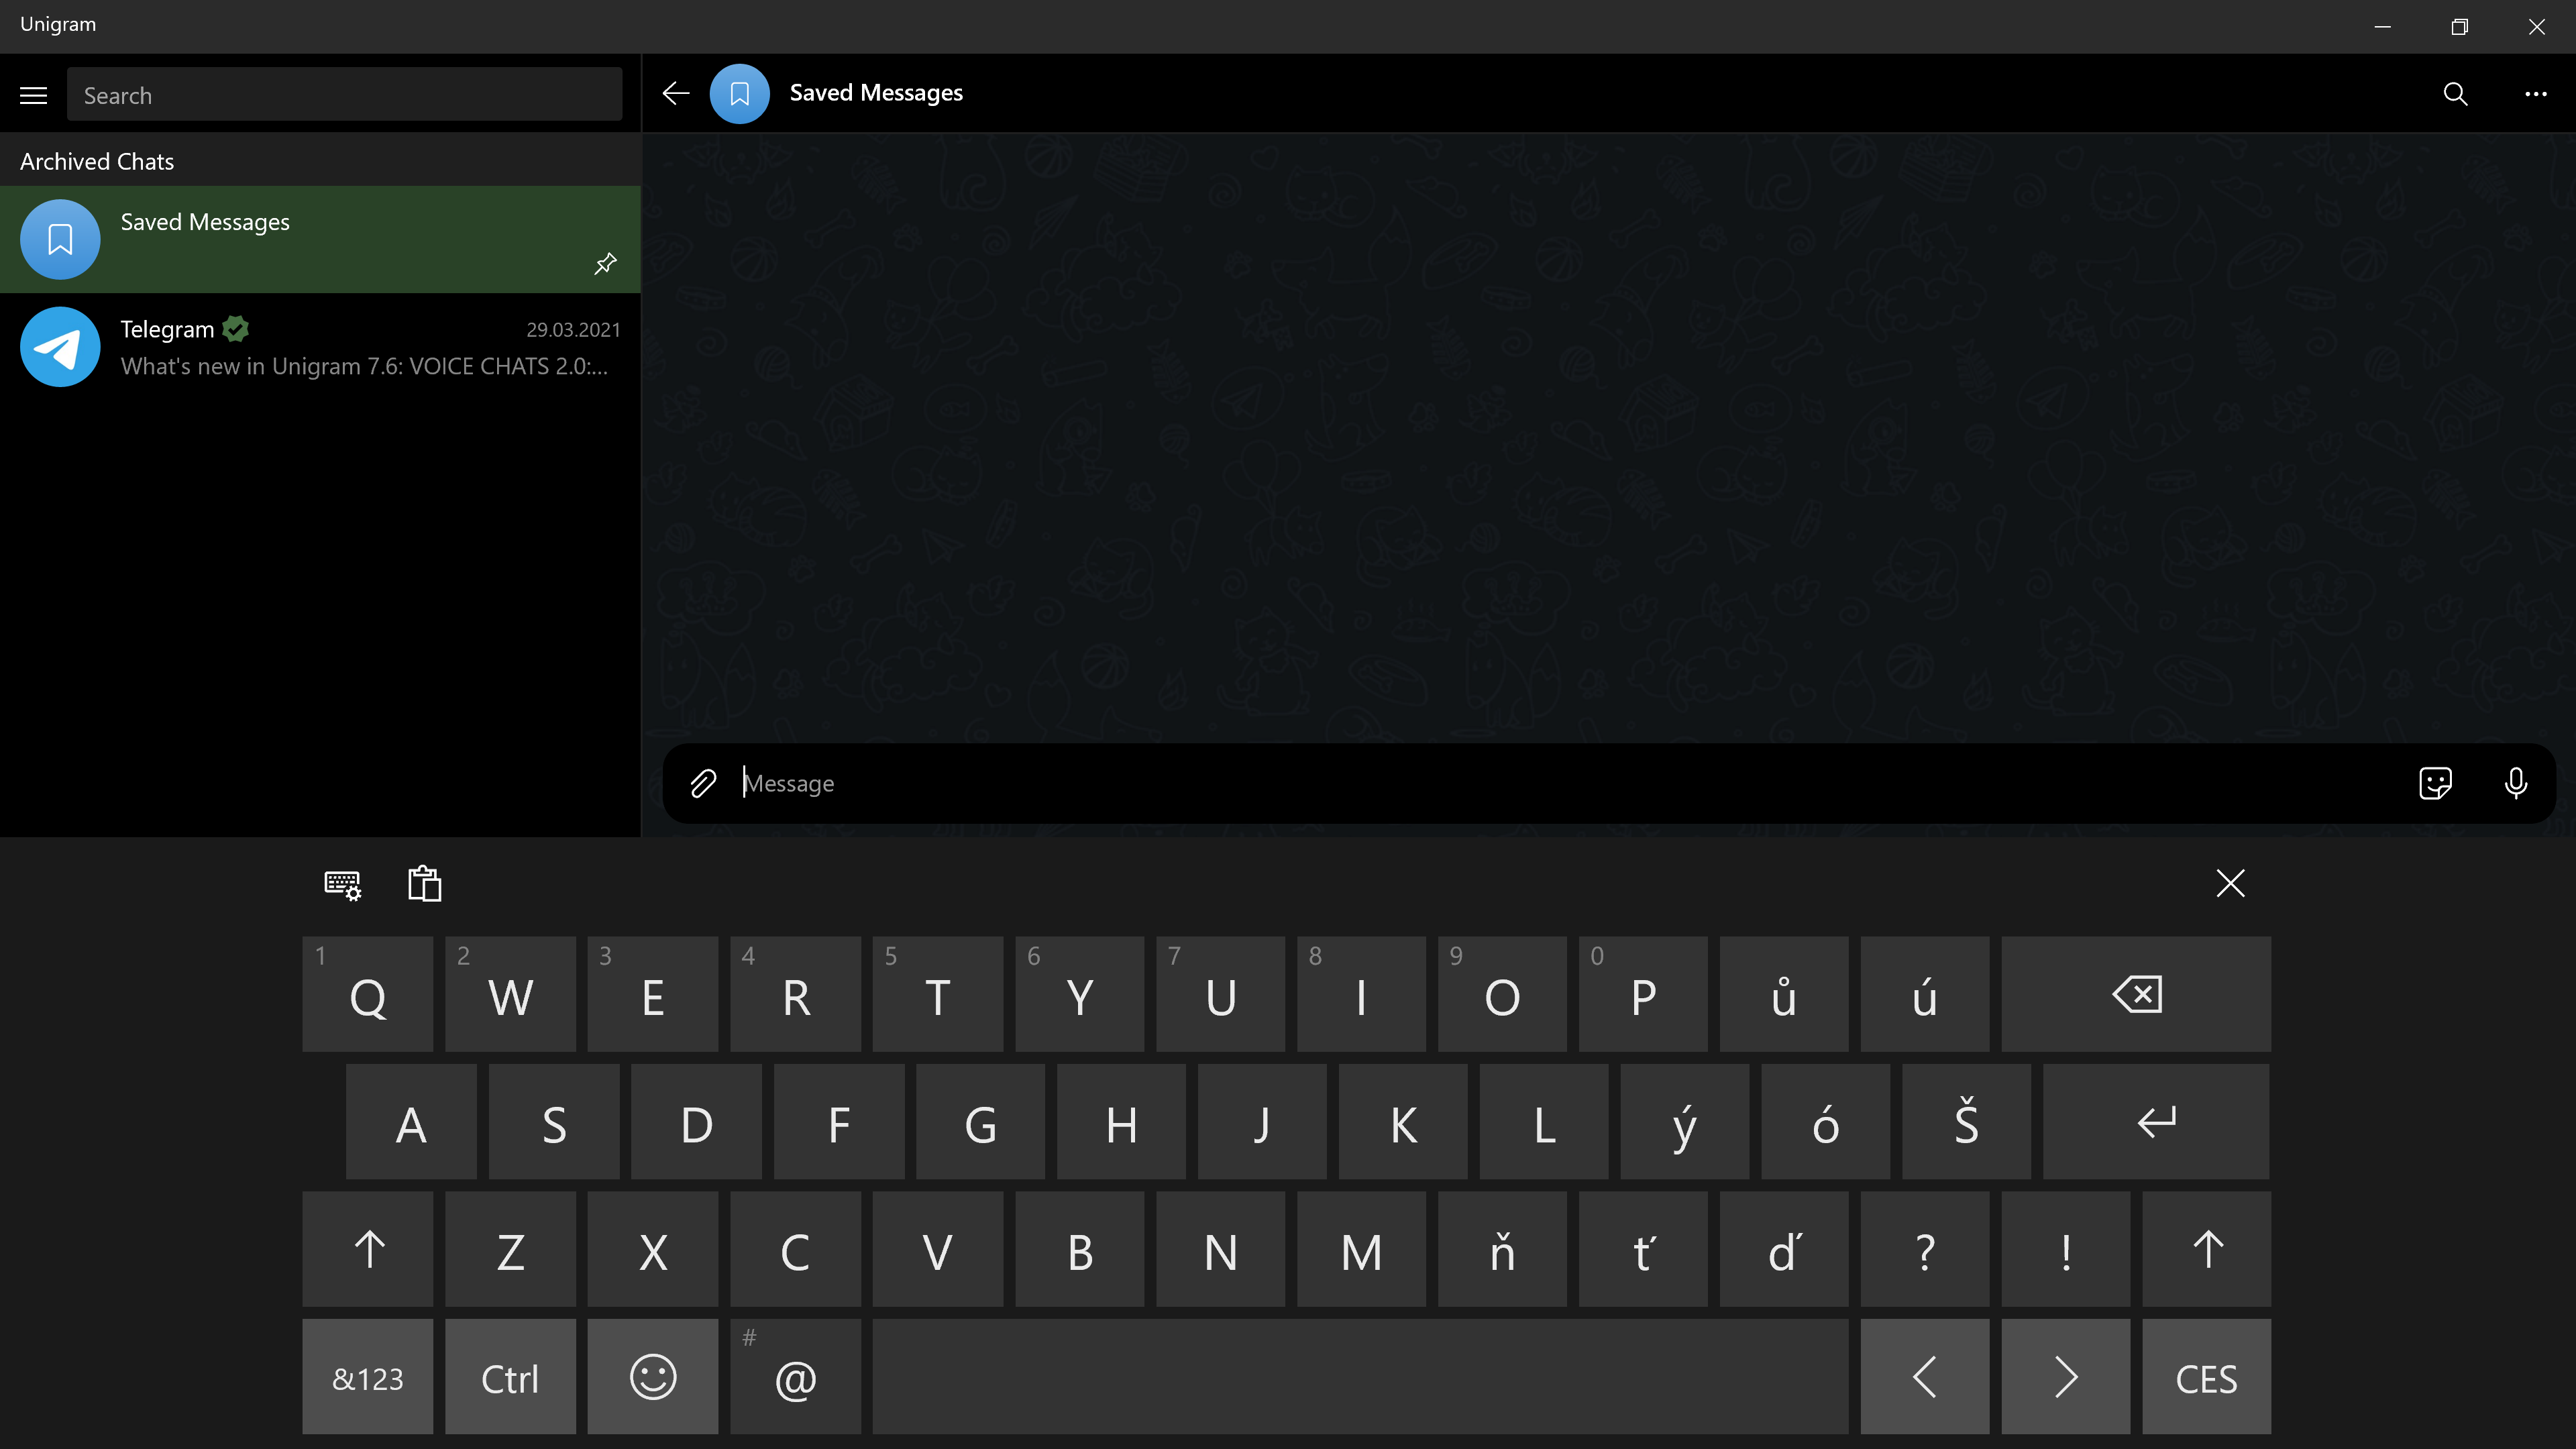Click the Saved Messages bookmark avatar in header
The image size is (2576, 1449).
739,93
